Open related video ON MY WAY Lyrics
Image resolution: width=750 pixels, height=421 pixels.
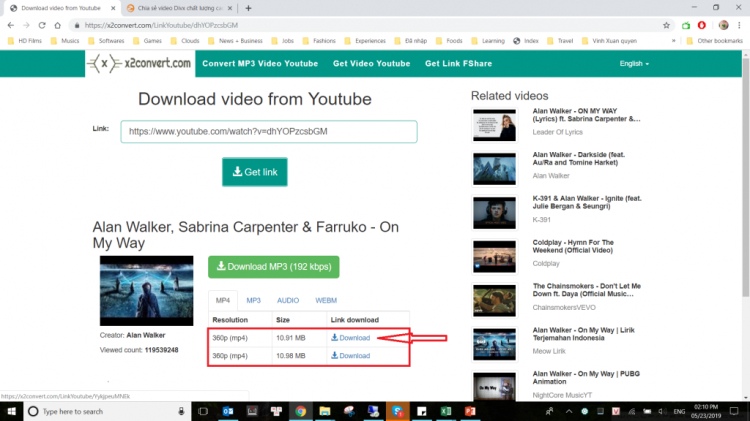[x=586, y=115]
